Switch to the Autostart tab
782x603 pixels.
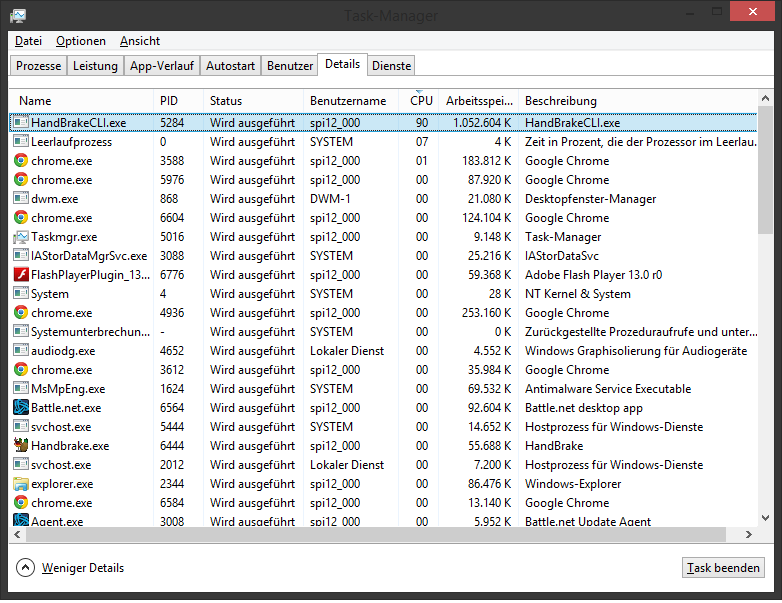coord(230,66)
